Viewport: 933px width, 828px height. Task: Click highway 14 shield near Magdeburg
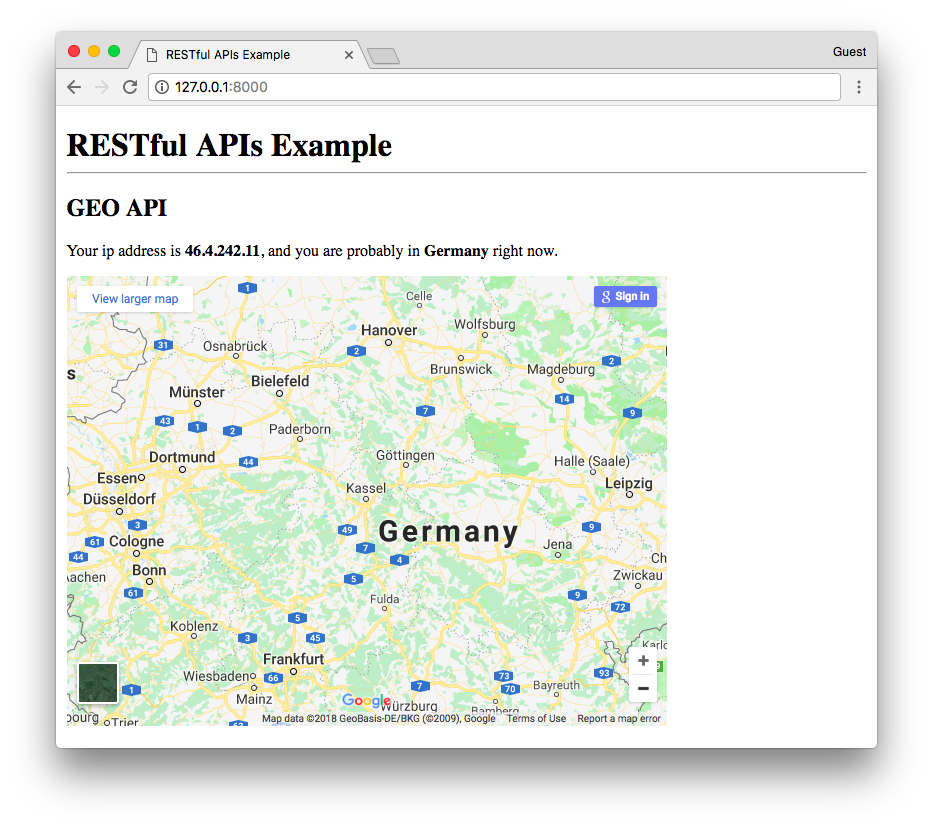click(564, 399)
